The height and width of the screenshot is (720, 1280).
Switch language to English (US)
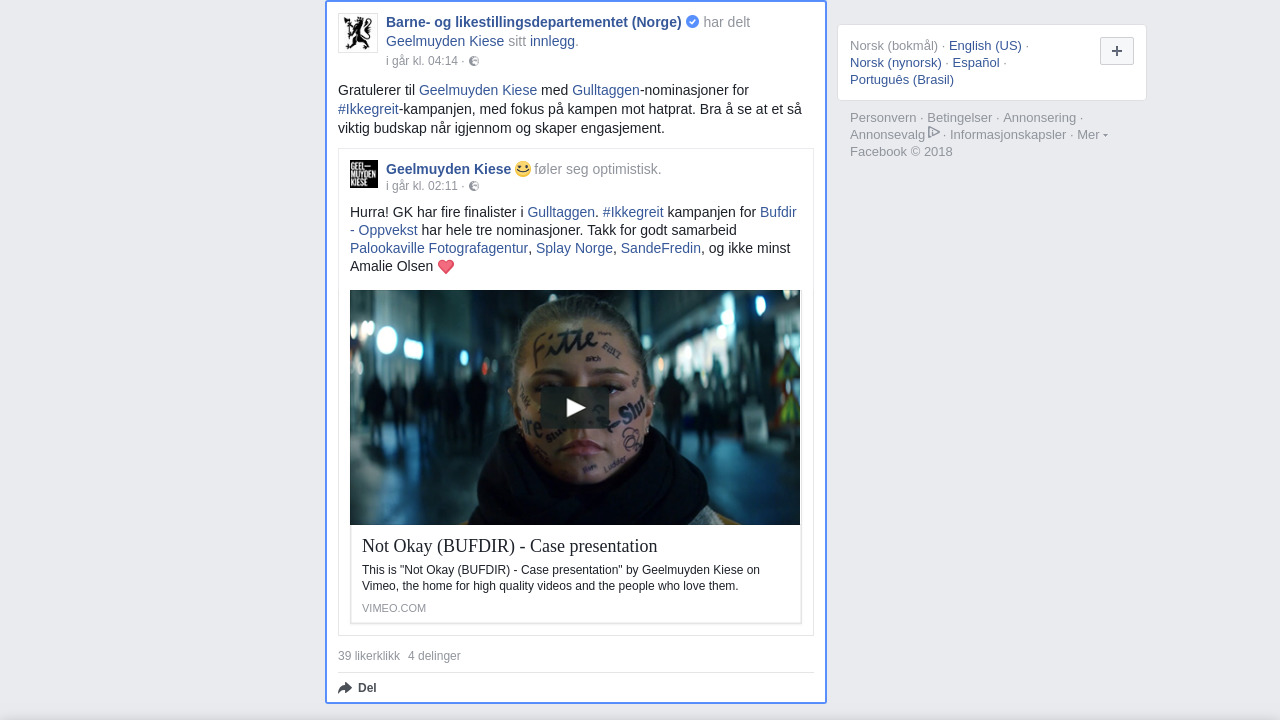[x=985, y=45]
